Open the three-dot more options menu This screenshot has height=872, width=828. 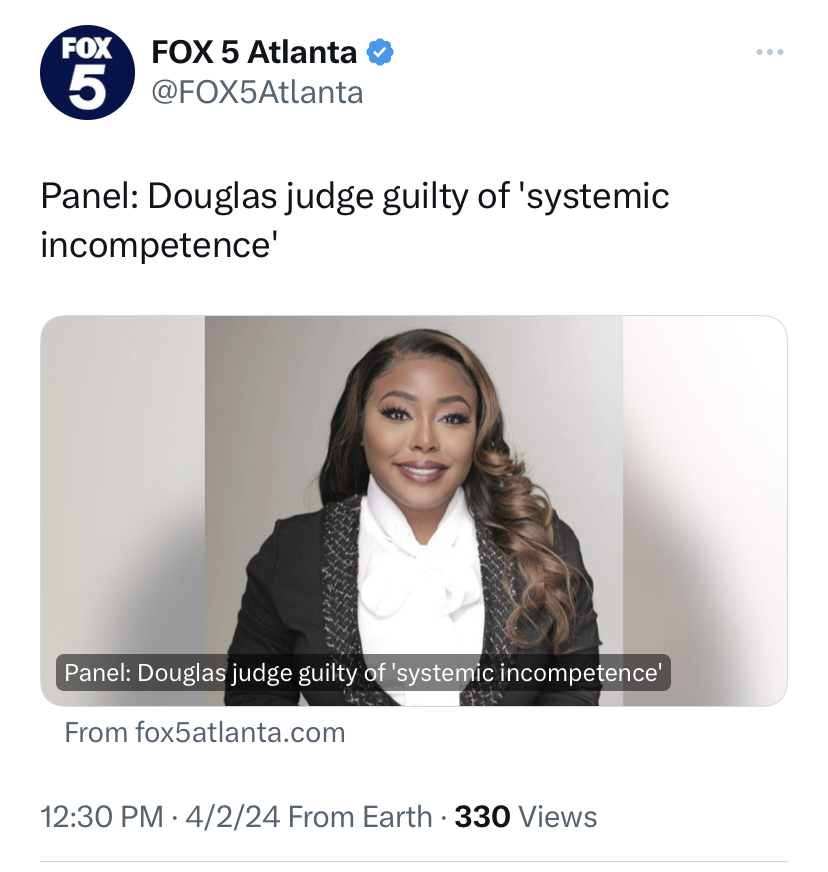tap(770, 52)
